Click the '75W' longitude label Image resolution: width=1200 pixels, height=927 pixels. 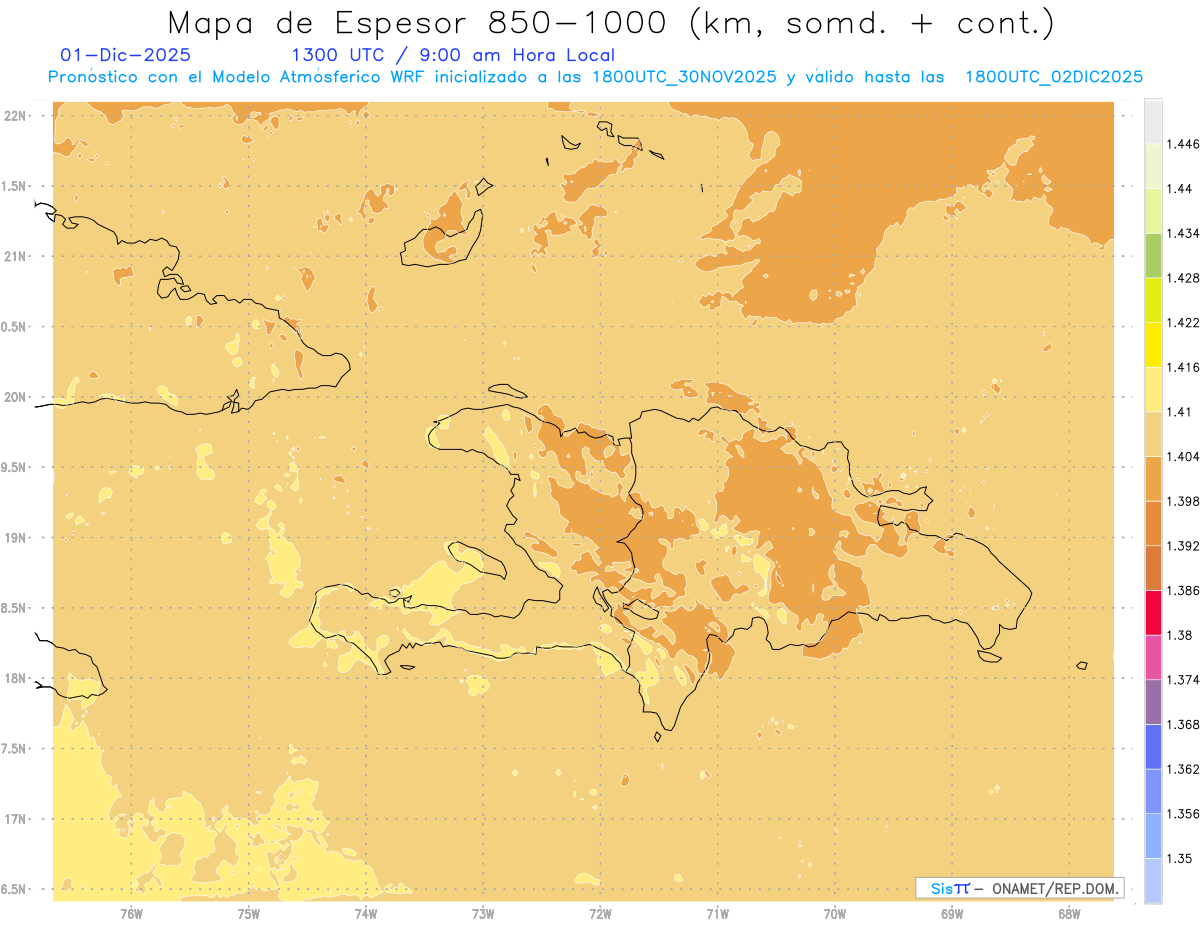click(248, 913)
